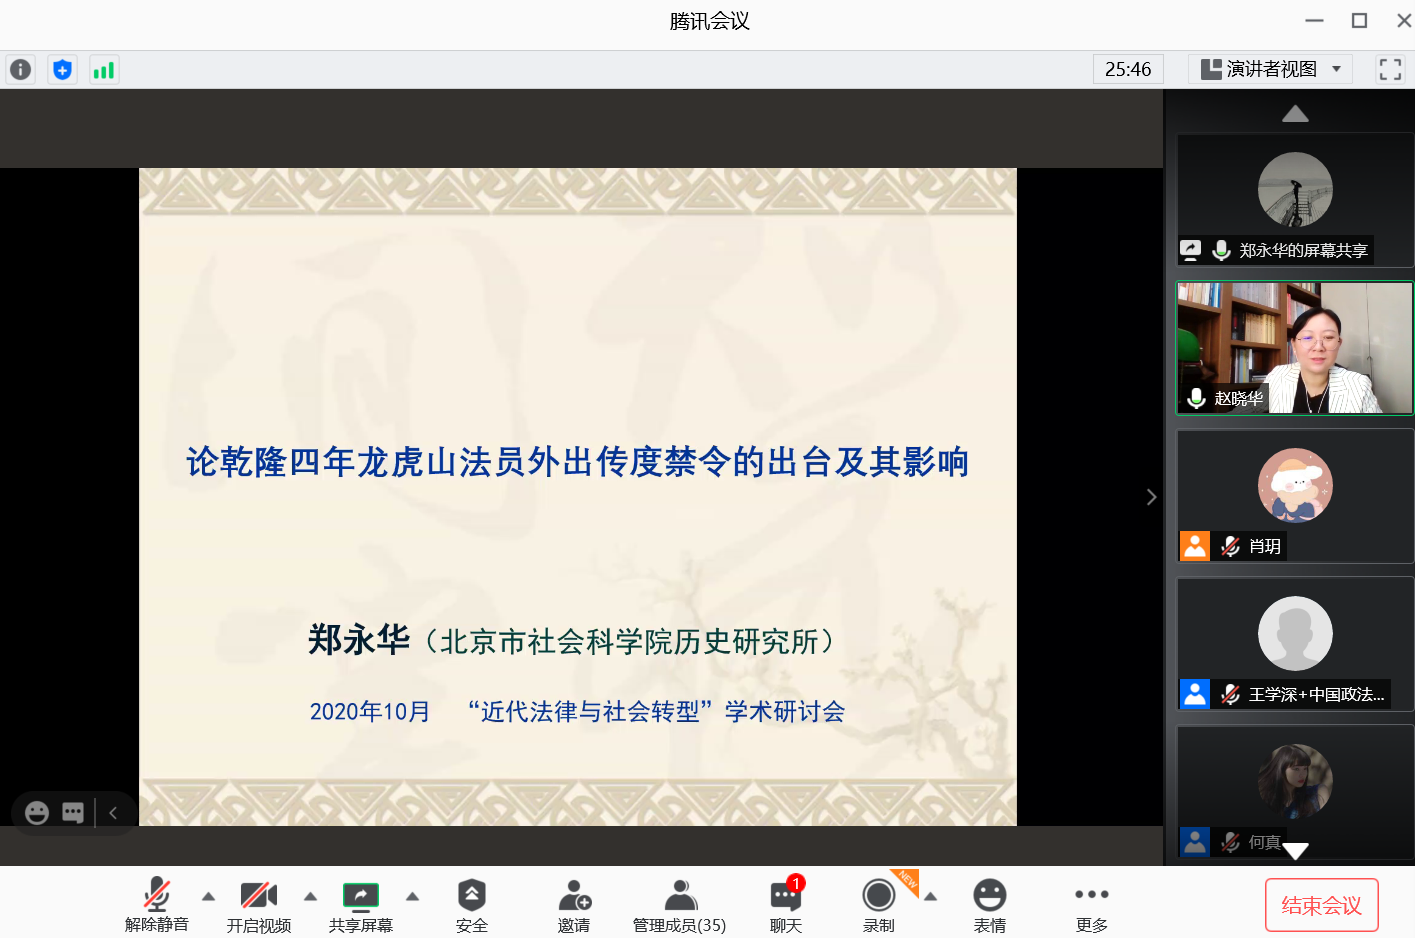Viewport: 1415px width, 938px height.
Task: Open Manage Members (管理成员) panel
Action: click(x=679, y=905)
